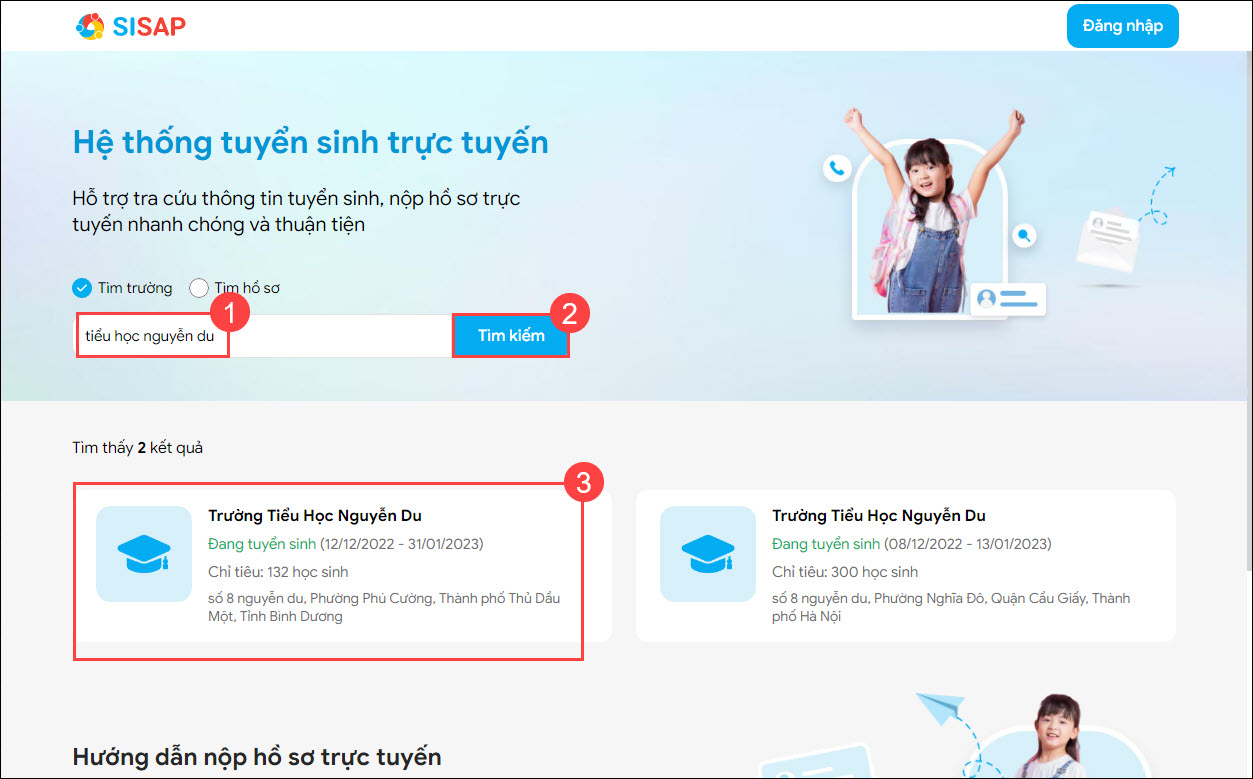1253x779 pixels.
Task: Click school title in Cầu Giấy card
Action: click(879, 516)
